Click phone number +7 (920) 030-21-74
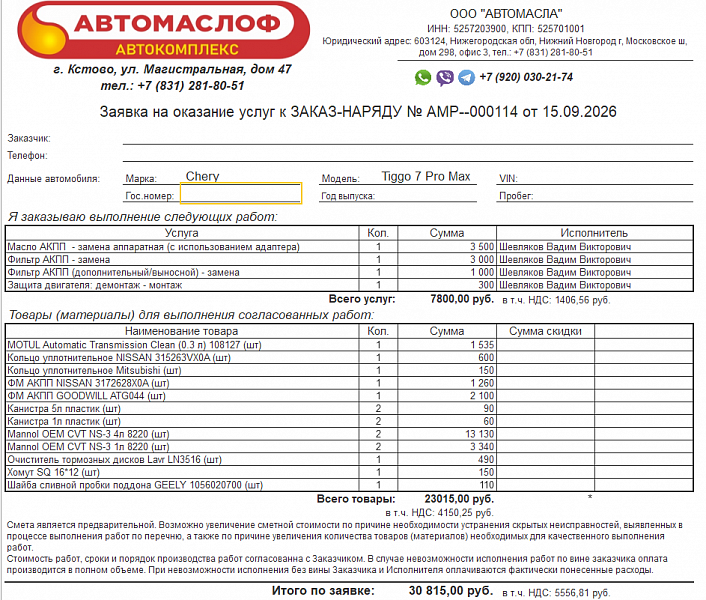706x600 pixels. pyautogui.click(x=526, y=77)
